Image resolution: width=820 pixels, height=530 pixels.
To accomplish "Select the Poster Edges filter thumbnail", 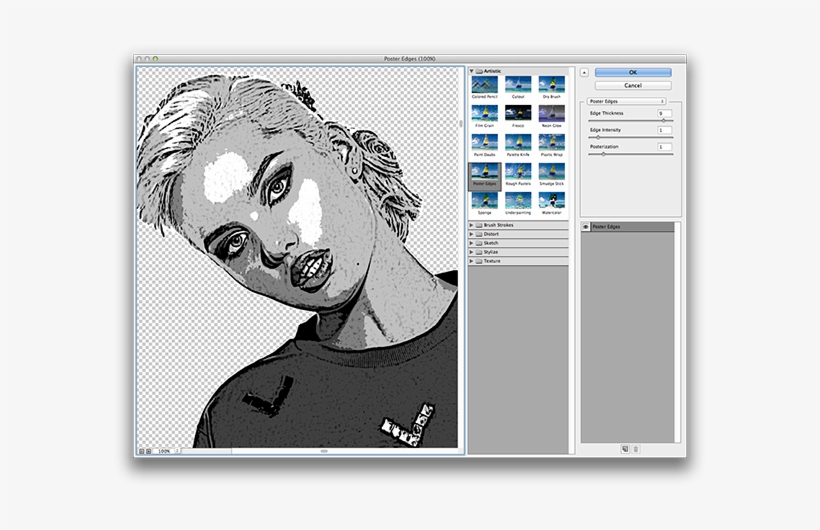I will [484, 176].
